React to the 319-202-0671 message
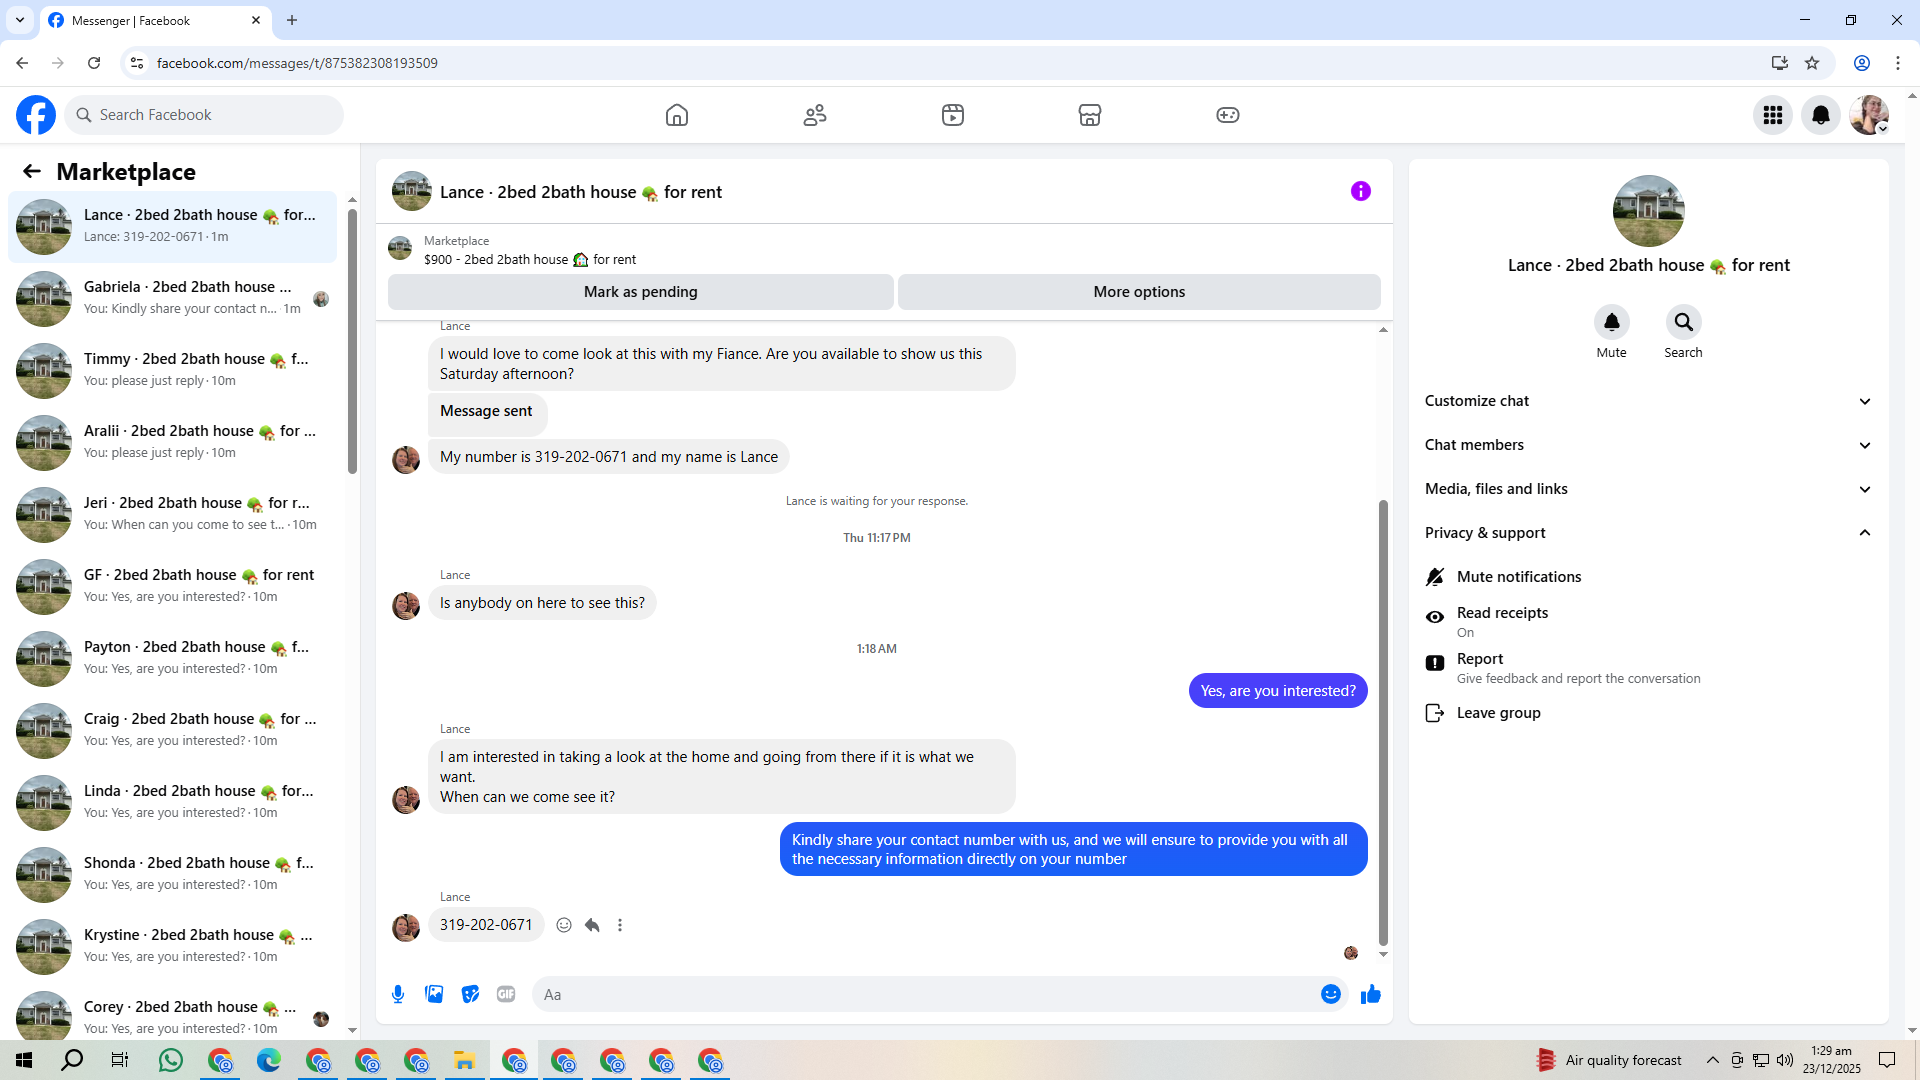The image size is (1920, 1080). tap(564, 925)
